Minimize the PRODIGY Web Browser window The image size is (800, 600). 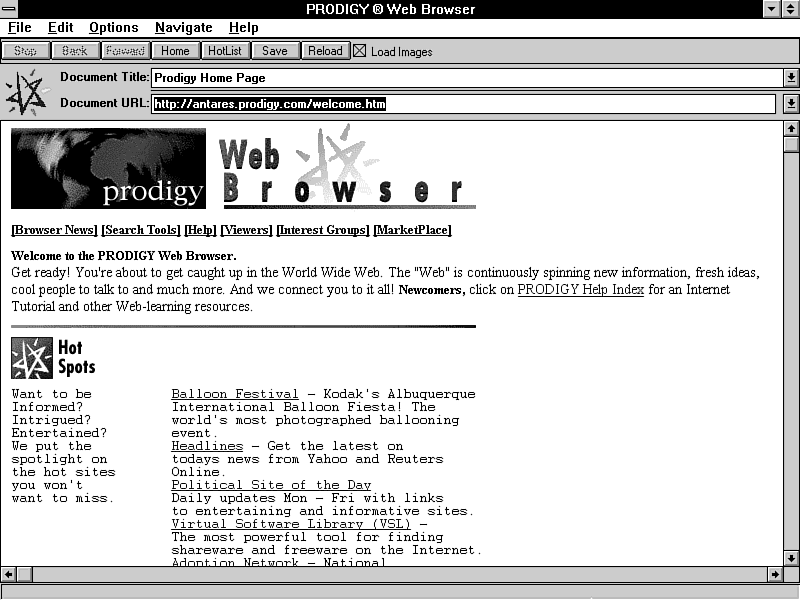click(771, 9)
